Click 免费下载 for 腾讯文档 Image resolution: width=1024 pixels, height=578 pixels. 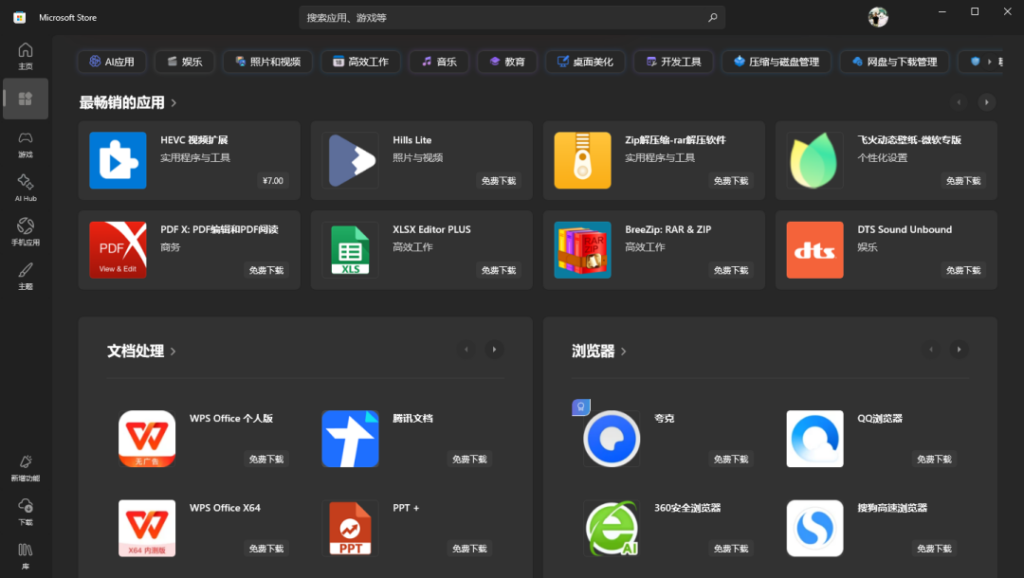pos(470,459)
